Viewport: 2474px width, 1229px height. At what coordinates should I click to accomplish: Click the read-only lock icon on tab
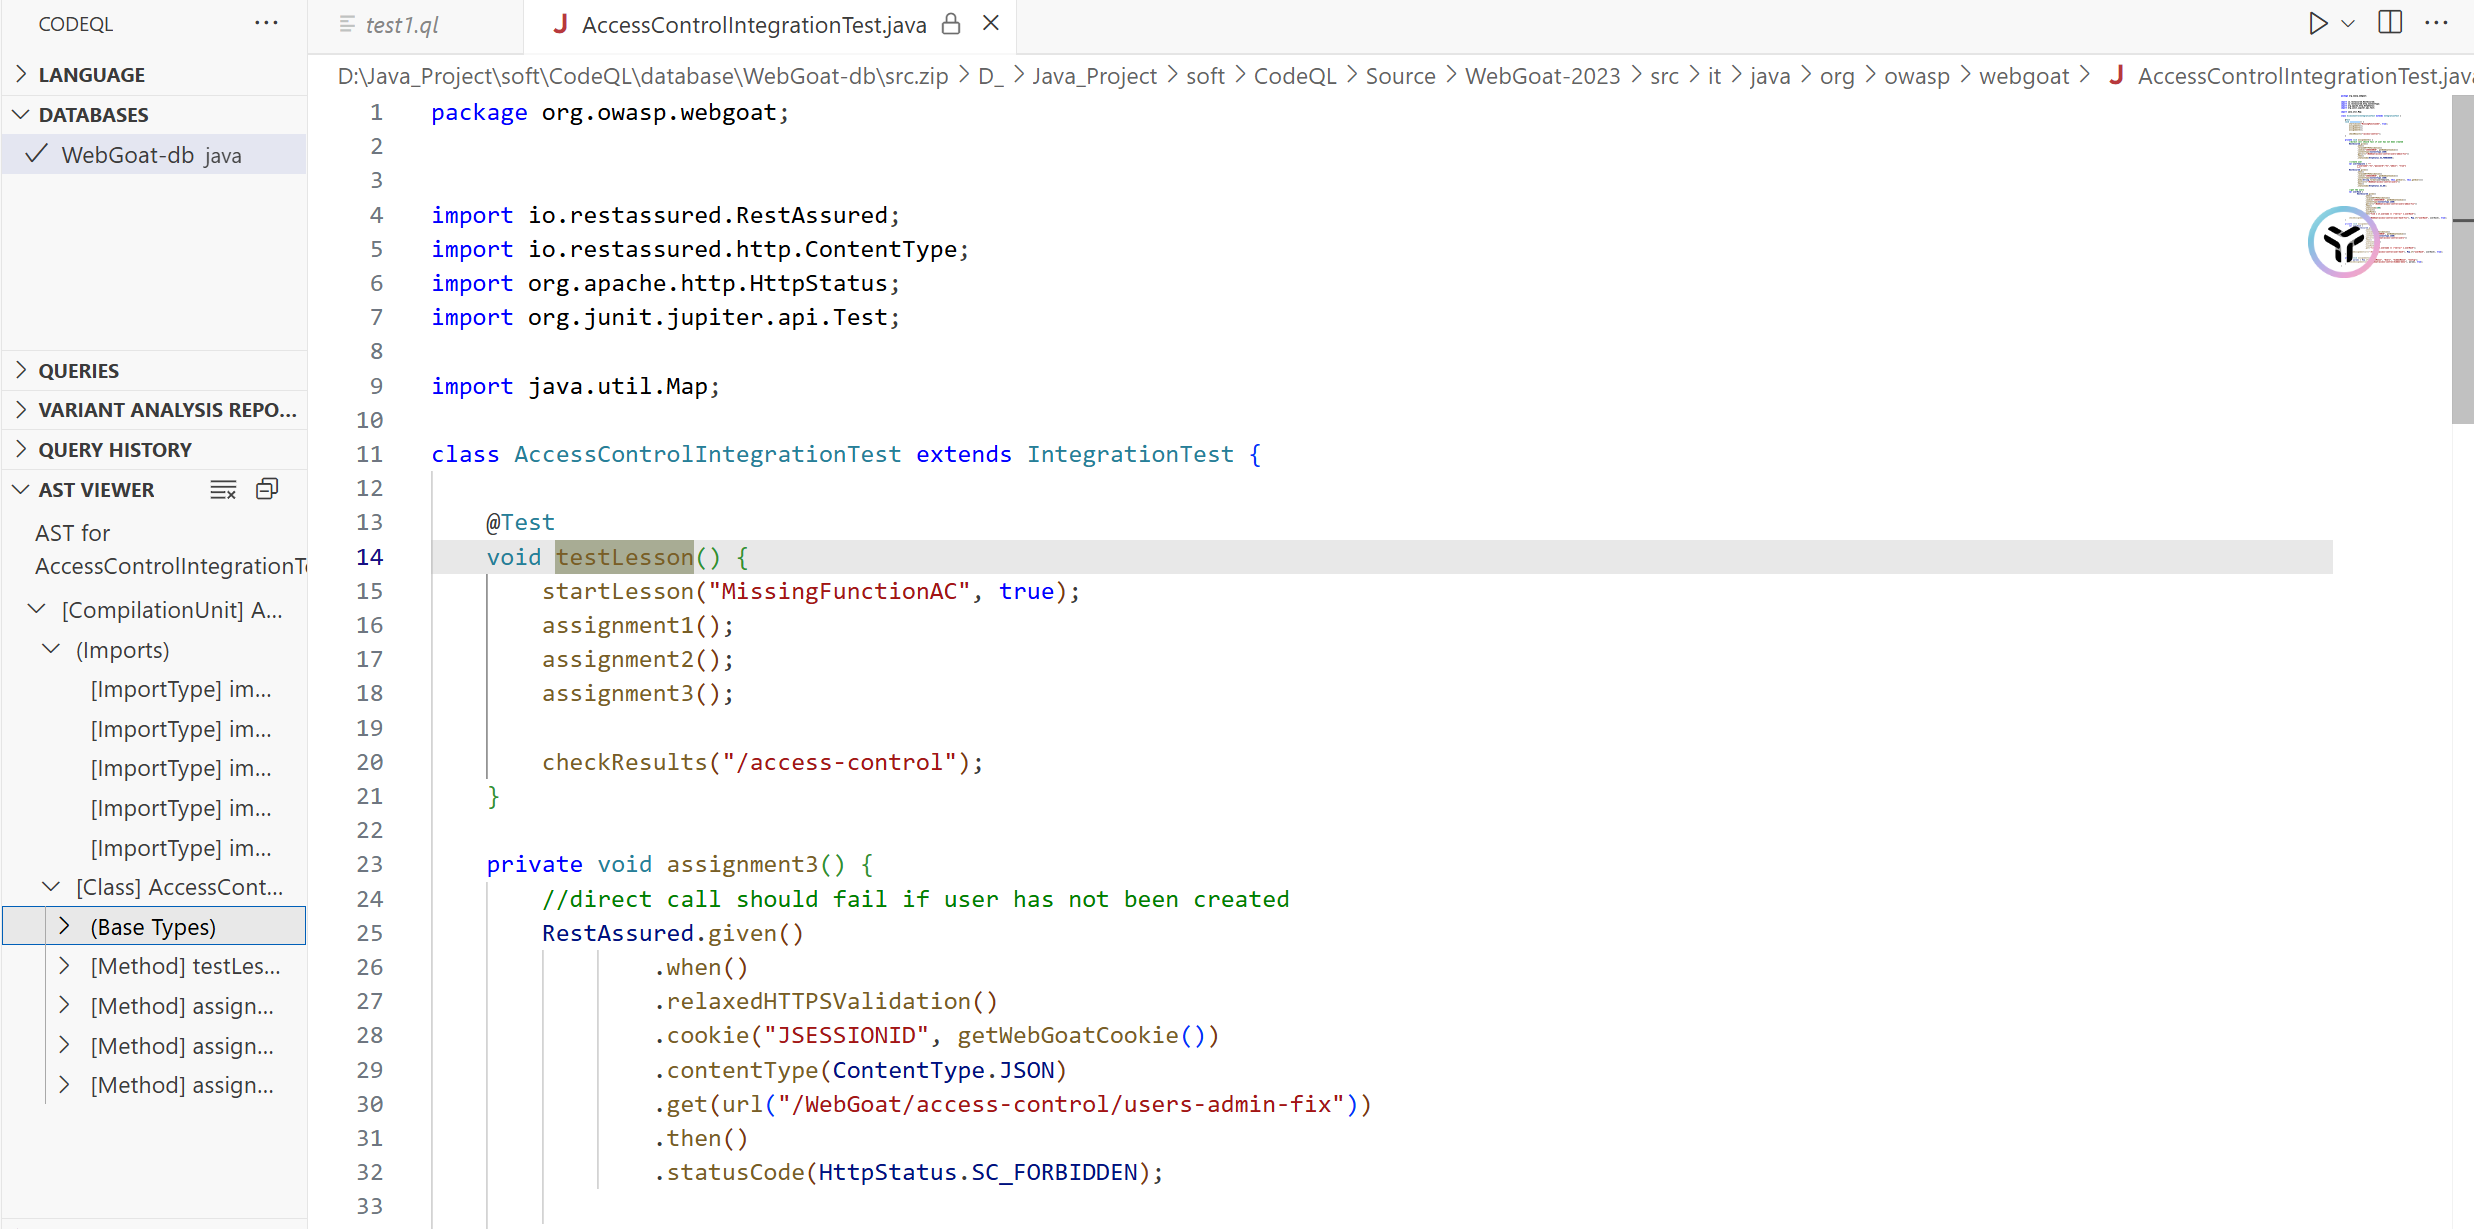click(x=951, y=24)
